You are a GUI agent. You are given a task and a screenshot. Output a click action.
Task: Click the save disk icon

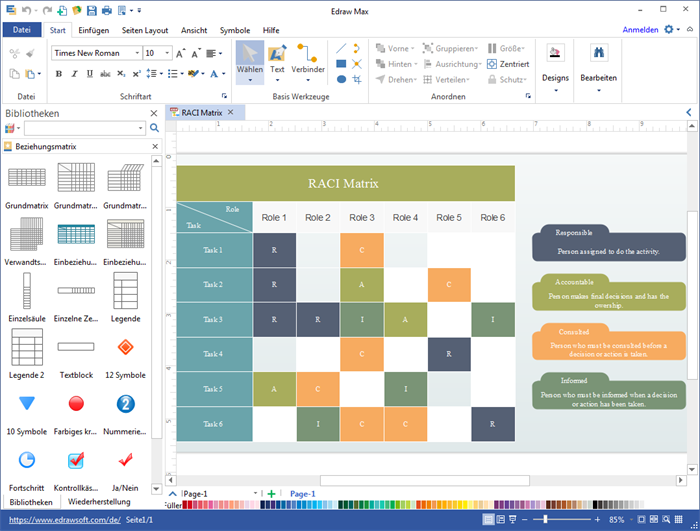tap(92, 10)
